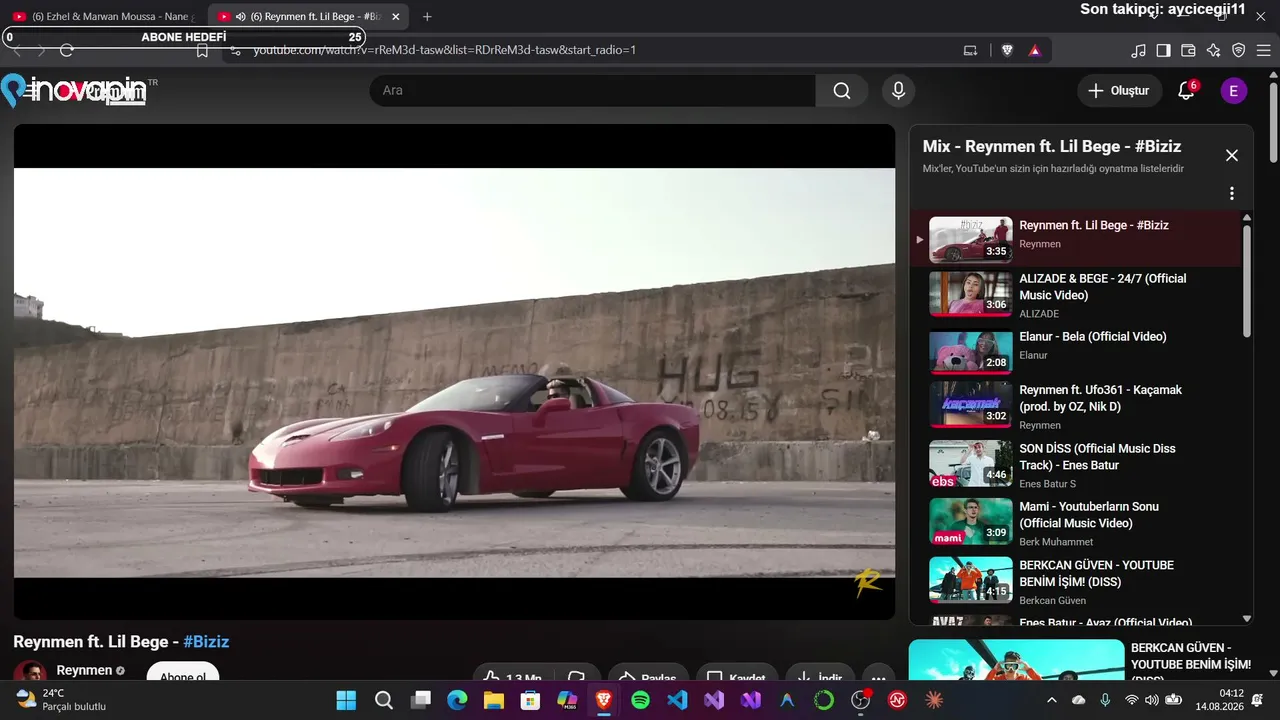Screen dimensions: 1280x720
Task: Open the Brave music playlist icon
Action: click(1139, 50)
